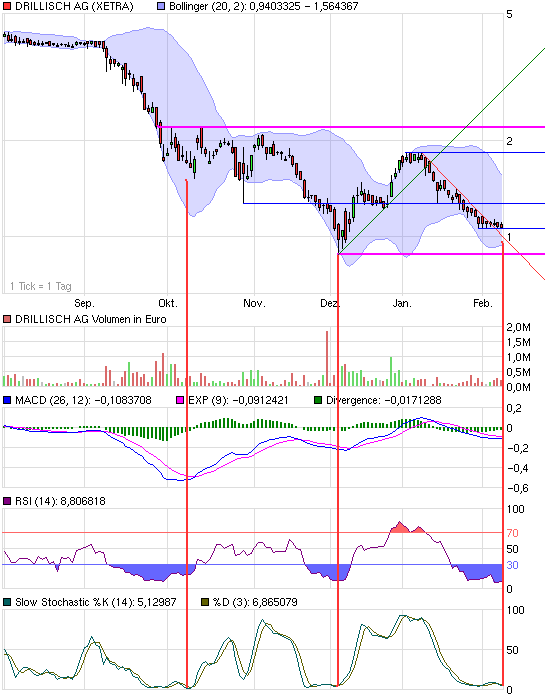Click the MACD axis -0,4 label
545x698 pixels.
[518, 468]
